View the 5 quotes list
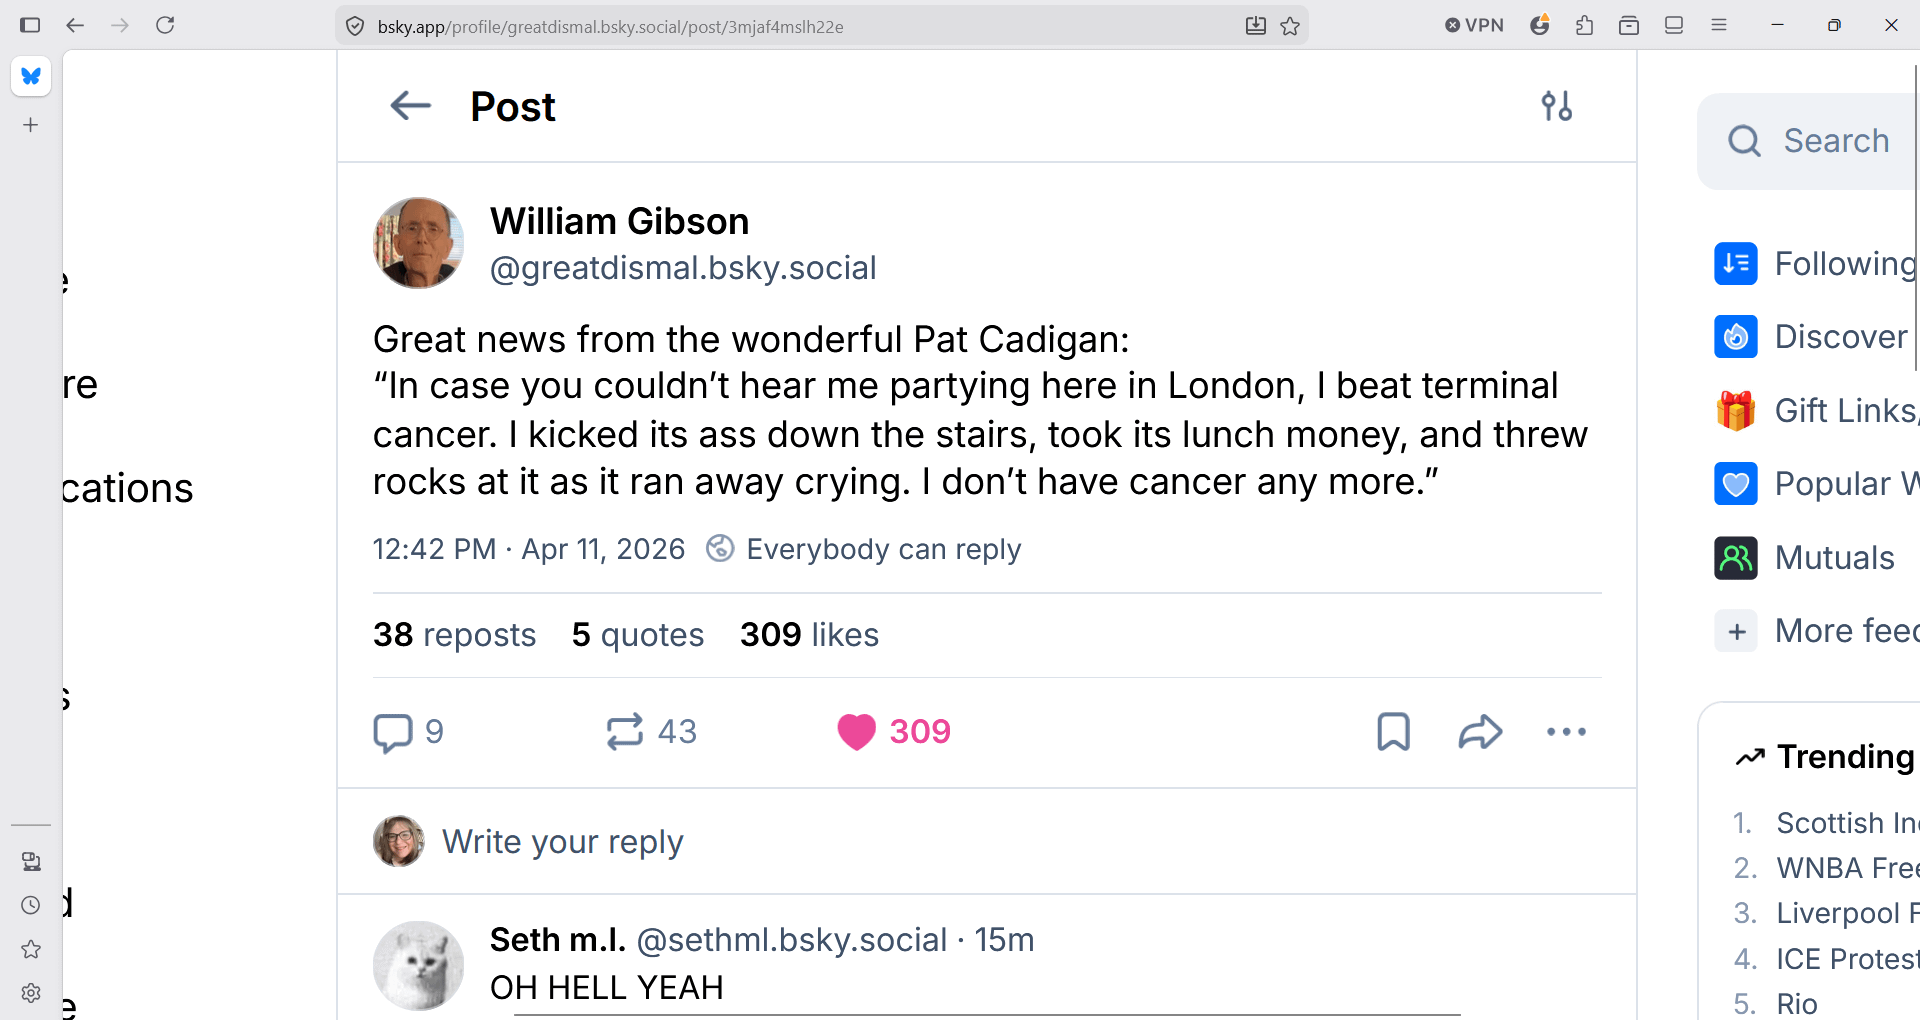Screen dimensions: 1920x1020 point(638,635)
